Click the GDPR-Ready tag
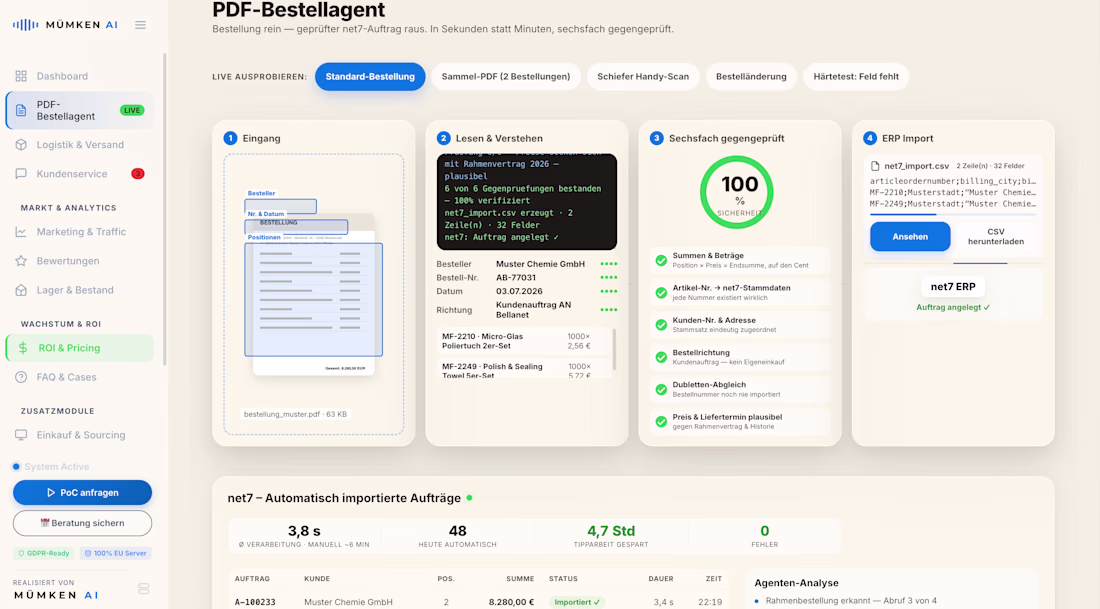1100x609 pixels. 43,553
